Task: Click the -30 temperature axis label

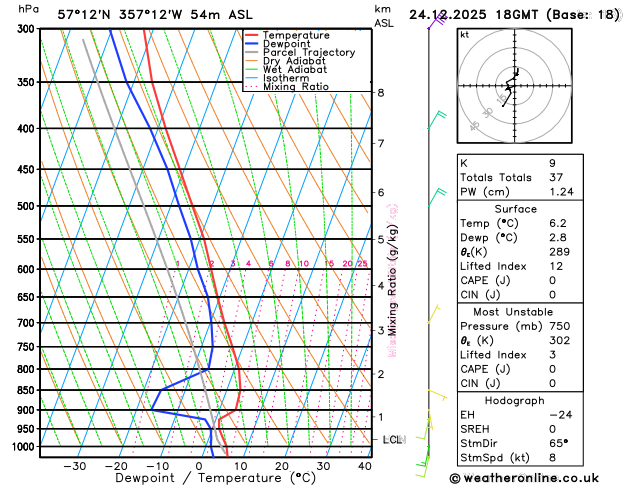Action: [x=75, y=467]
